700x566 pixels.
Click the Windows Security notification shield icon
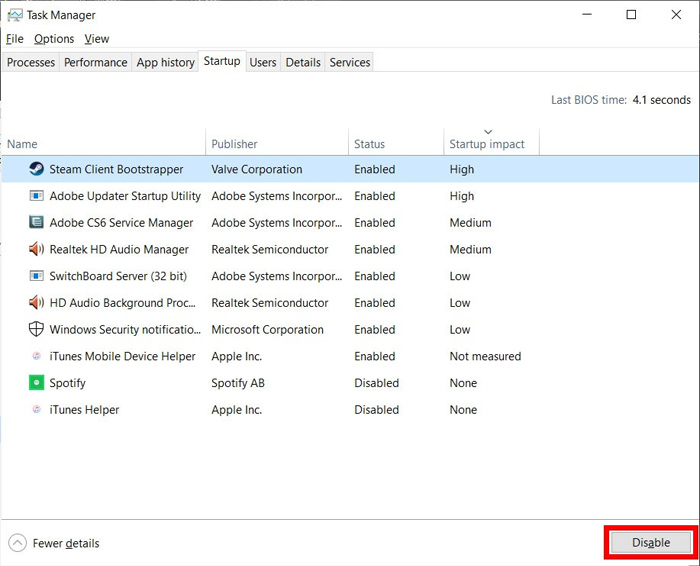(36, 329)
